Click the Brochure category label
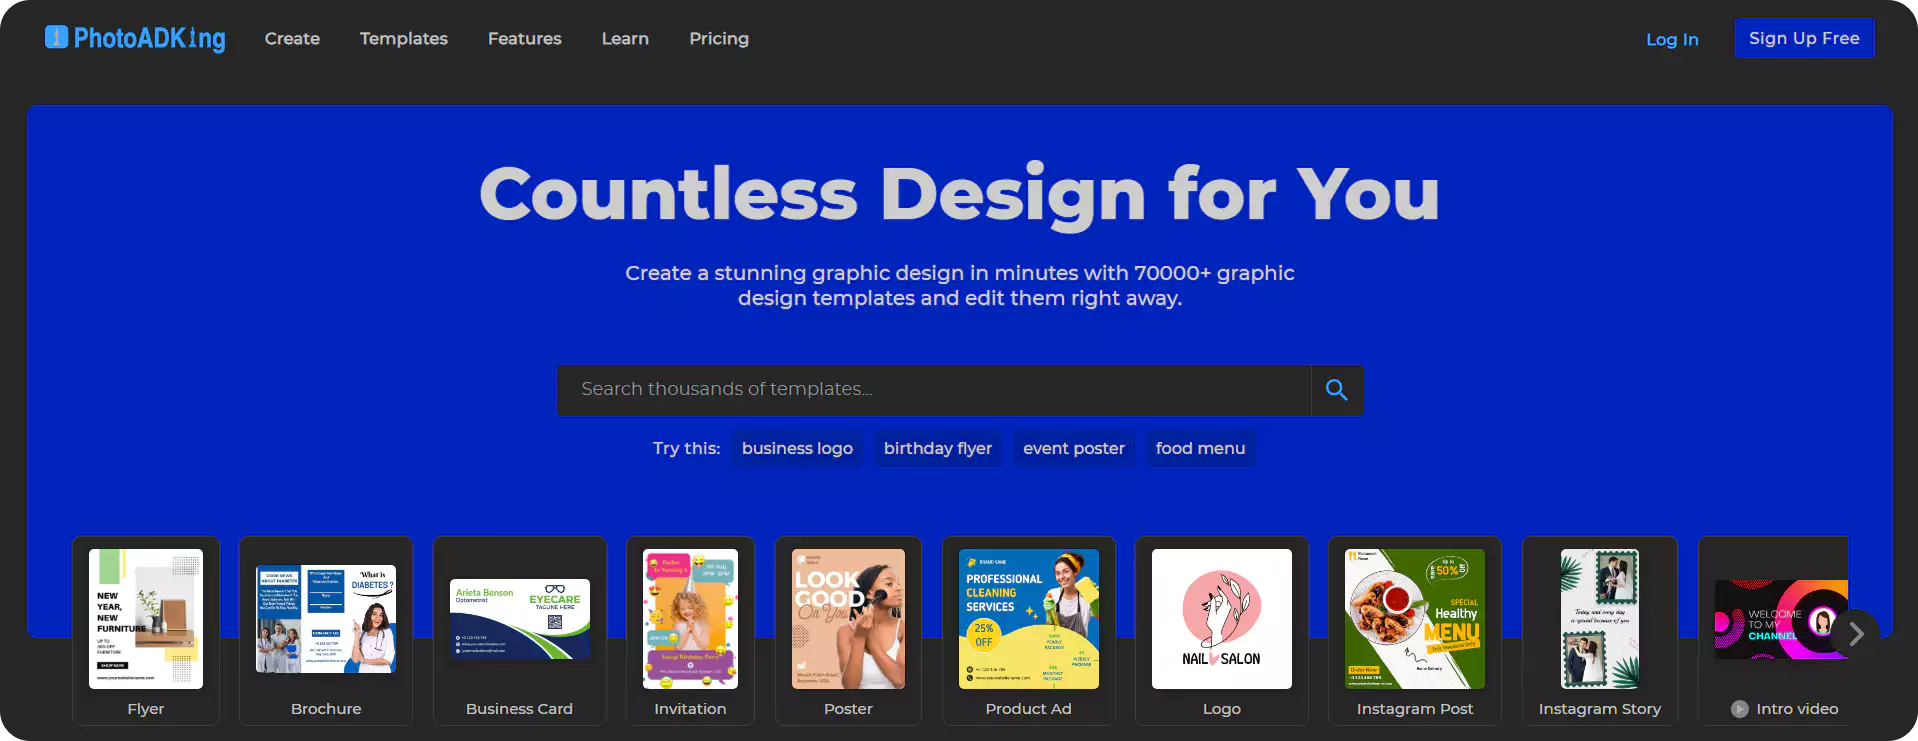Viewport: 1918px width, 741px height. (x=326, y=709)
